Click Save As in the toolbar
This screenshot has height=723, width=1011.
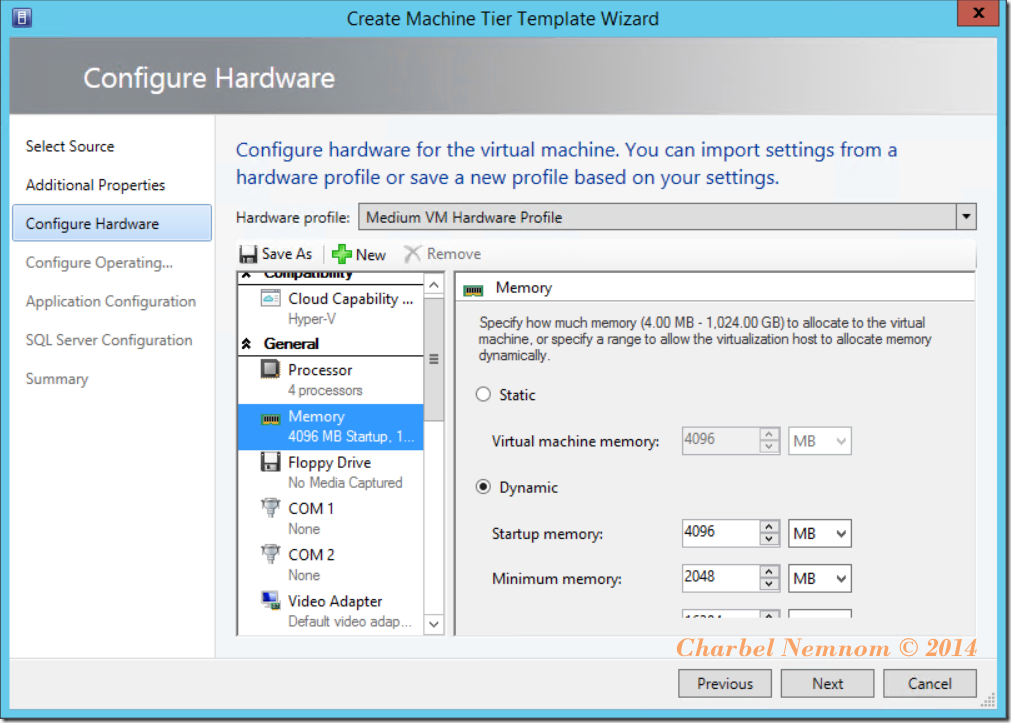point(276,254)
